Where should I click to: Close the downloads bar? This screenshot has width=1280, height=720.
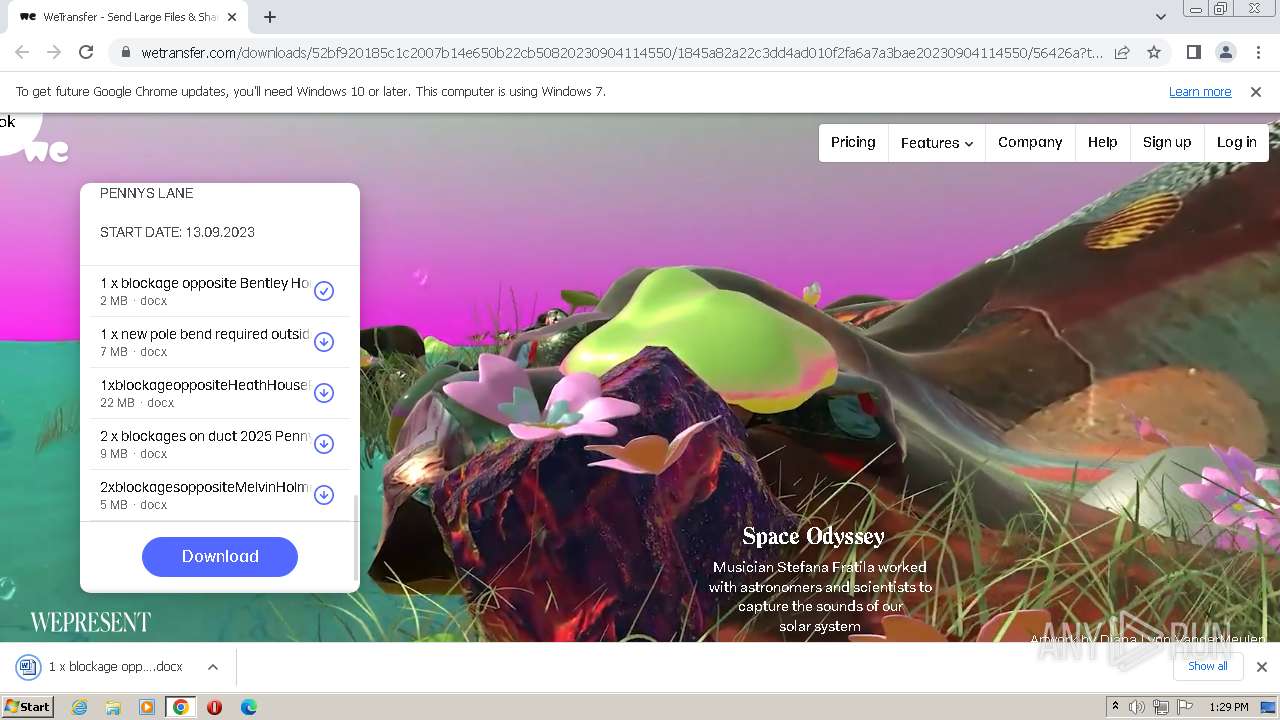pyautogui.click(x=1262, y=666)
